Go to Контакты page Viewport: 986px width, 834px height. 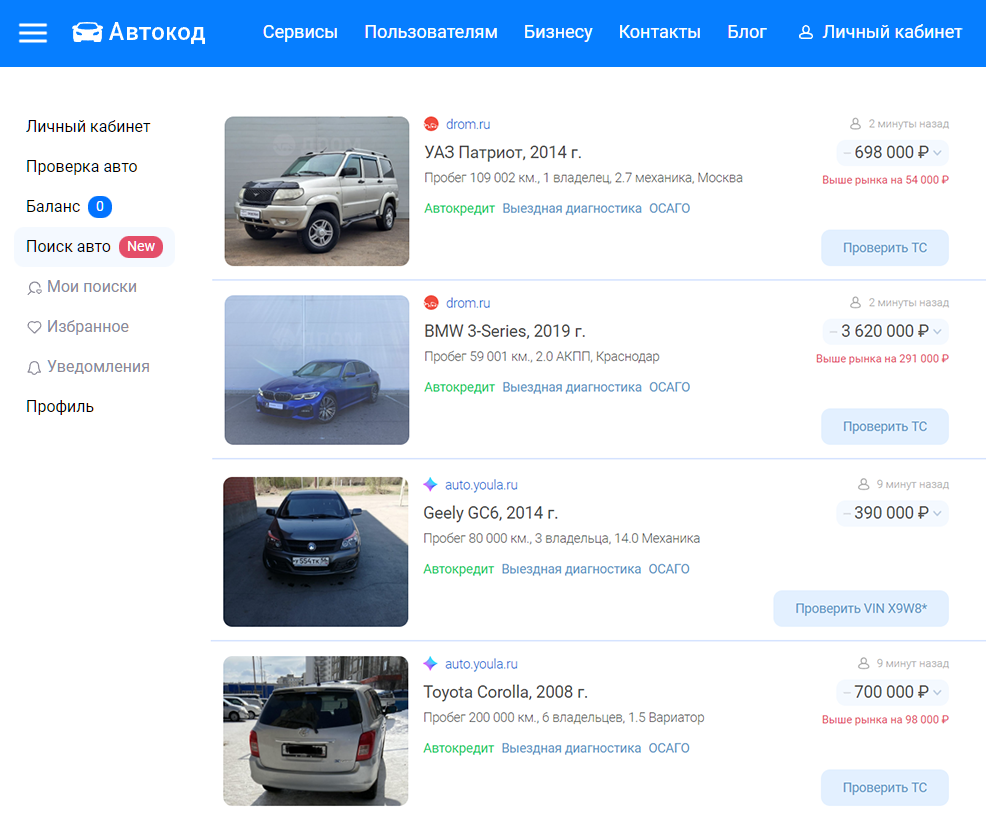[x=659, y=32]
